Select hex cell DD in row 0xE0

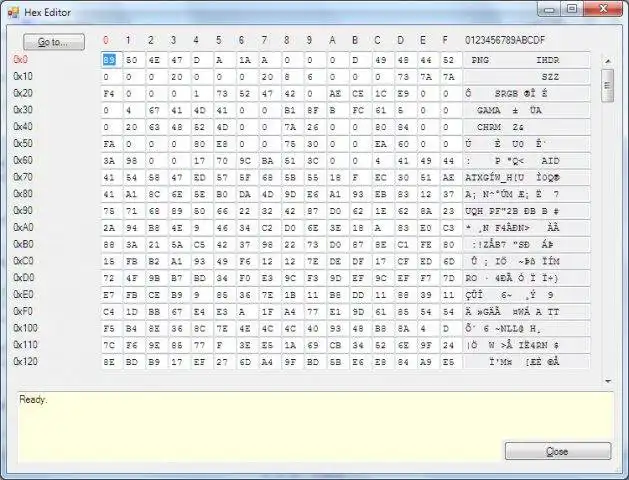coord(358,295)
